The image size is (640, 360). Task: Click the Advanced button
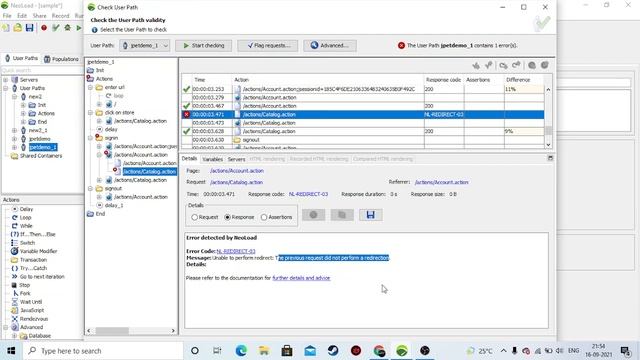tap(330, 45)
